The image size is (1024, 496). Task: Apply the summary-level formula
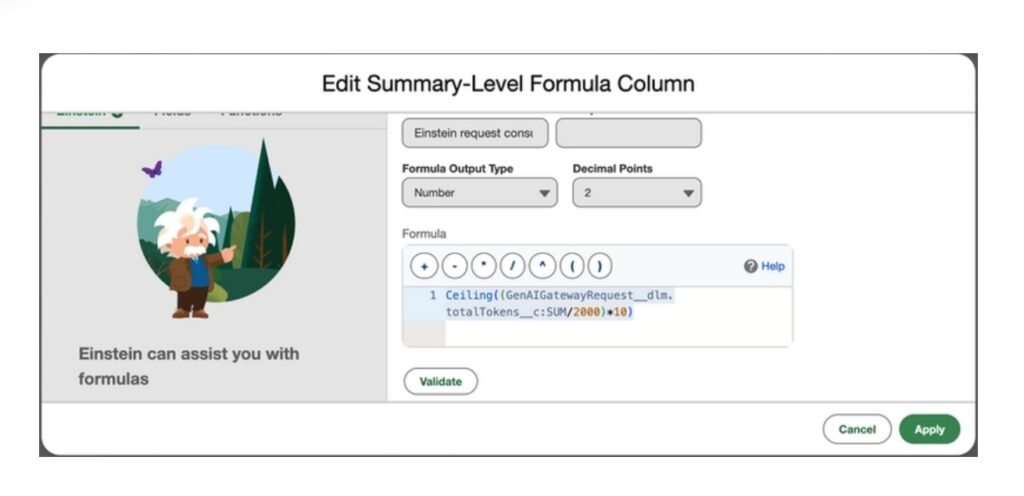[x=929, y=429]
